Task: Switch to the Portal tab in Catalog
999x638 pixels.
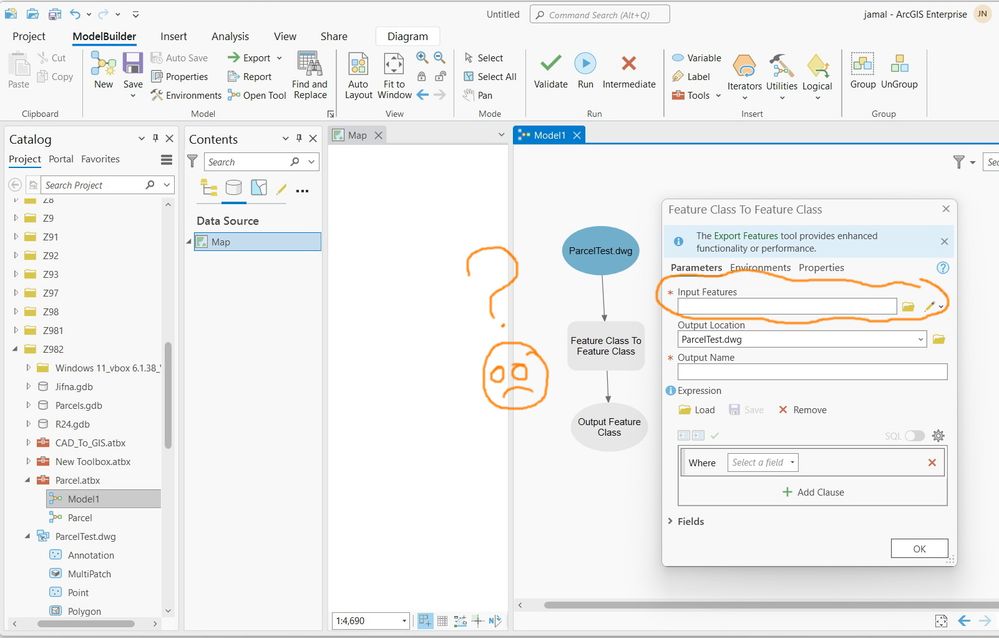Action: coord(61,159)
